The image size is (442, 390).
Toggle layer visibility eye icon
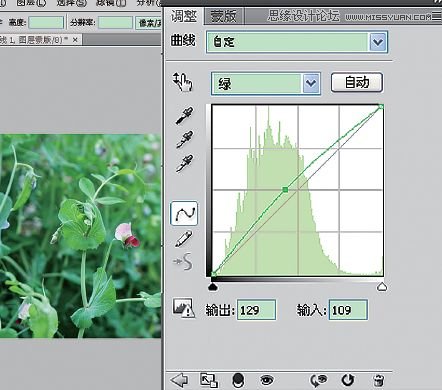(x=267, y=380)
